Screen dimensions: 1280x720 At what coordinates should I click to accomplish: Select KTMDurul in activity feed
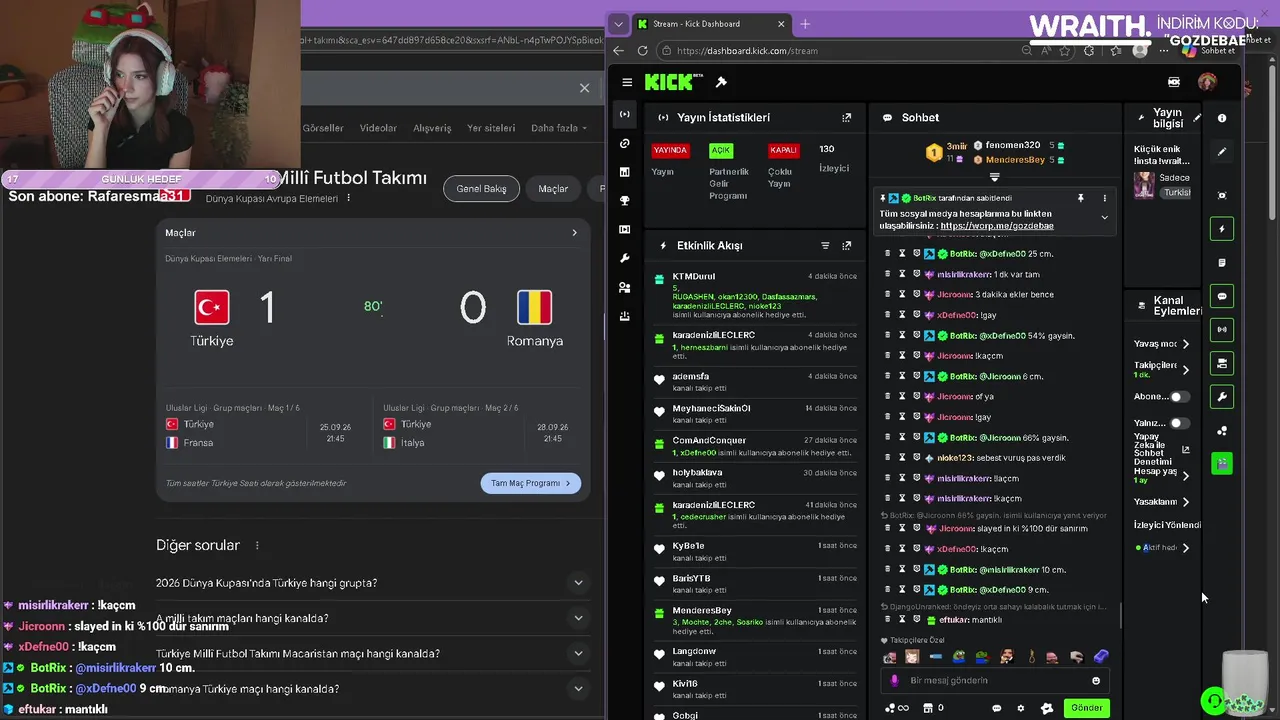(x=694, y=276)
